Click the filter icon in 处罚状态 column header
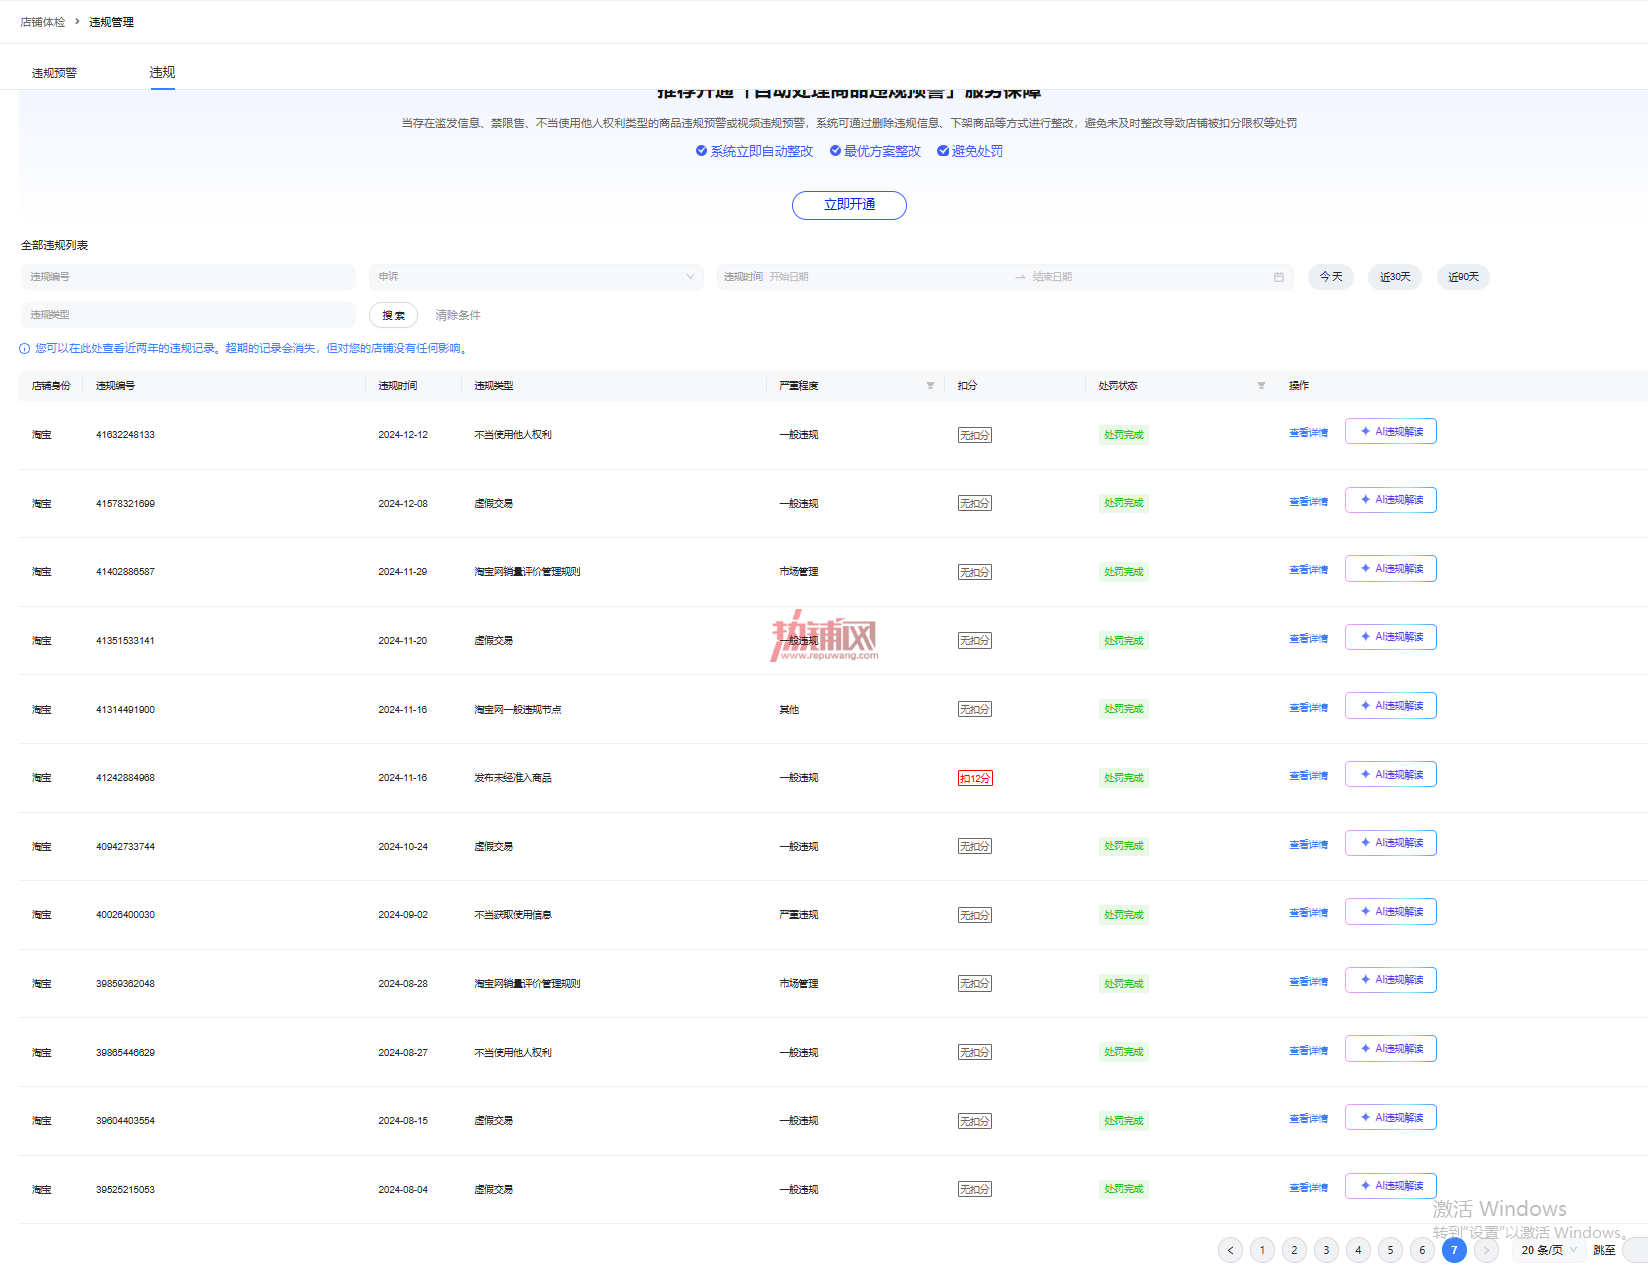The image size is (1648, 1272). pyautogui.click(x=1261, y=386)
